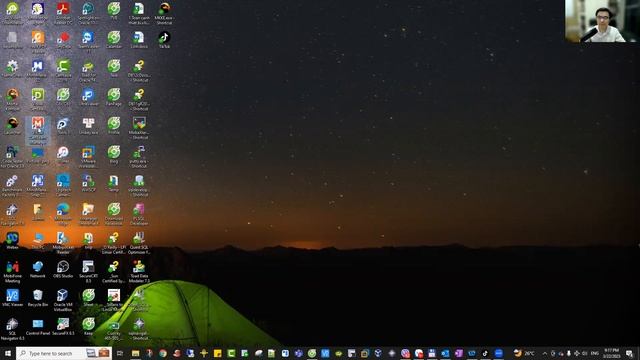640x360 pixels.
Task: Open the SQL Navigator 6.5 shortcut
Action: point(12,329)
